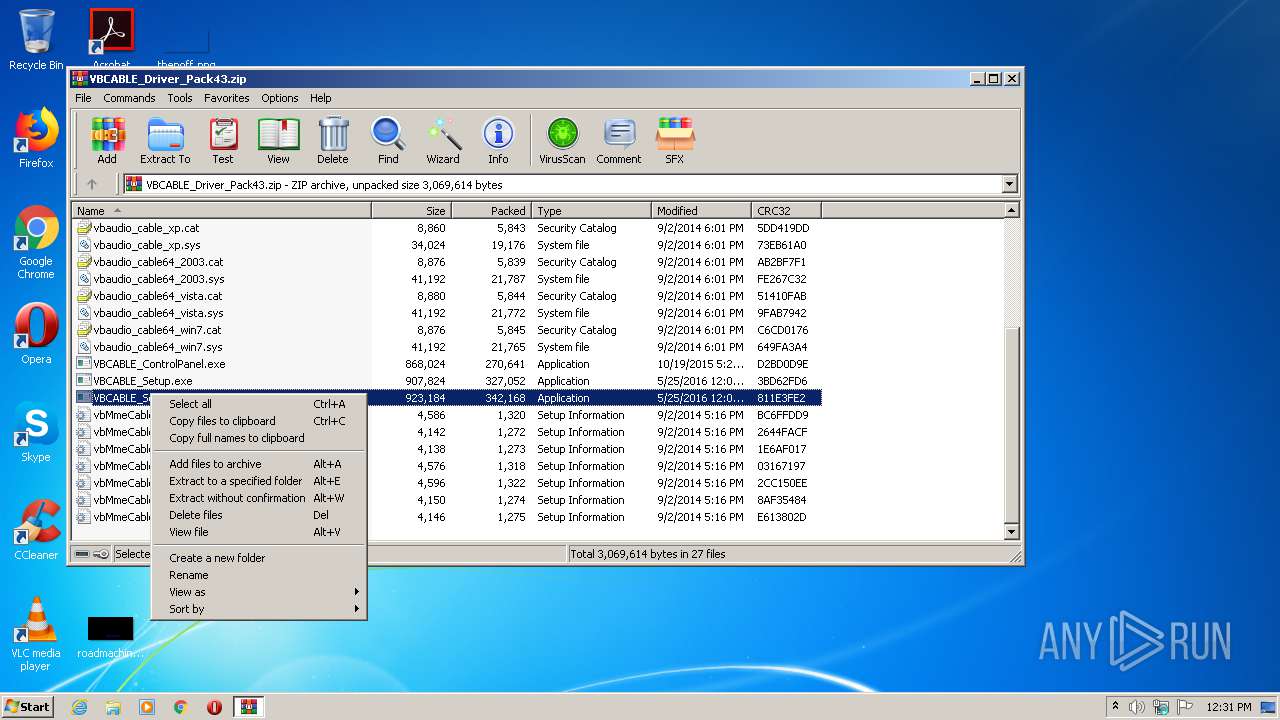
Task: Open archive path dropdown arrow
Action: (1009, 184)
